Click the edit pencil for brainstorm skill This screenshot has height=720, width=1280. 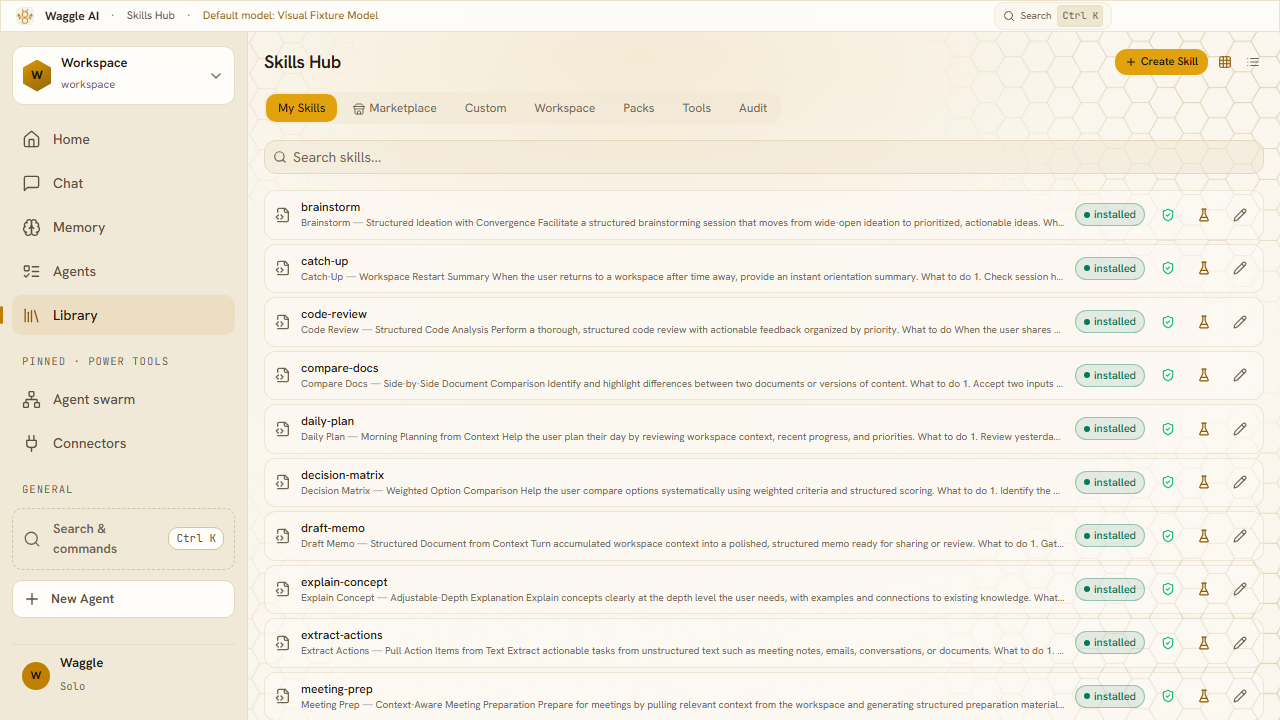[x=1240, y=215]
